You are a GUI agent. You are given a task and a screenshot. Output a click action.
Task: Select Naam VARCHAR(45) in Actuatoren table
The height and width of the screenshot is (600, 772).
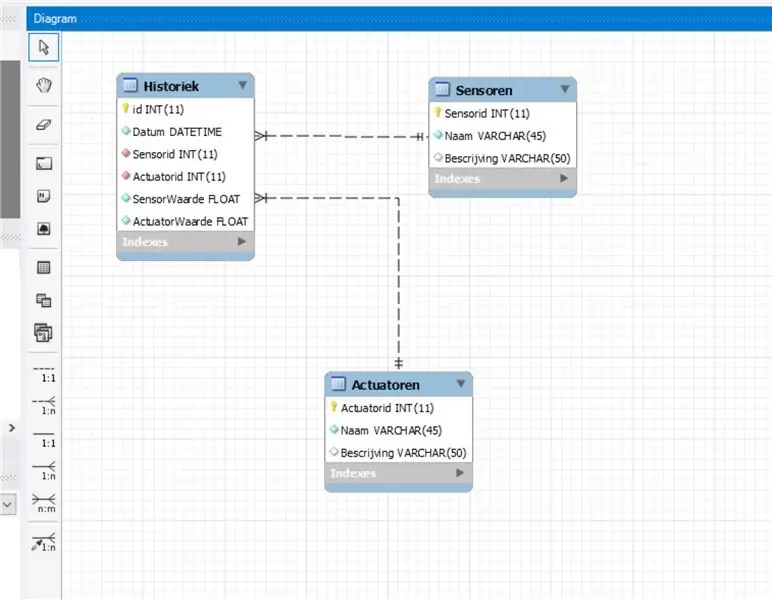coord(398,431)
